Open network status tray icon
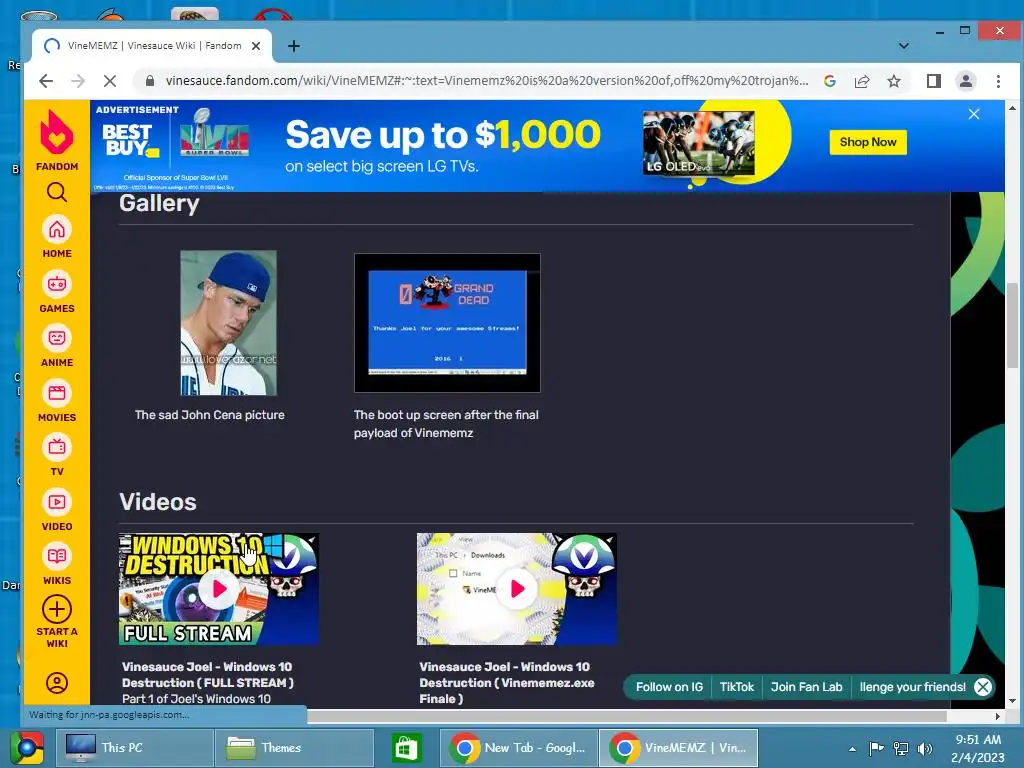The image size is (1024, 768). coord(901,748)
